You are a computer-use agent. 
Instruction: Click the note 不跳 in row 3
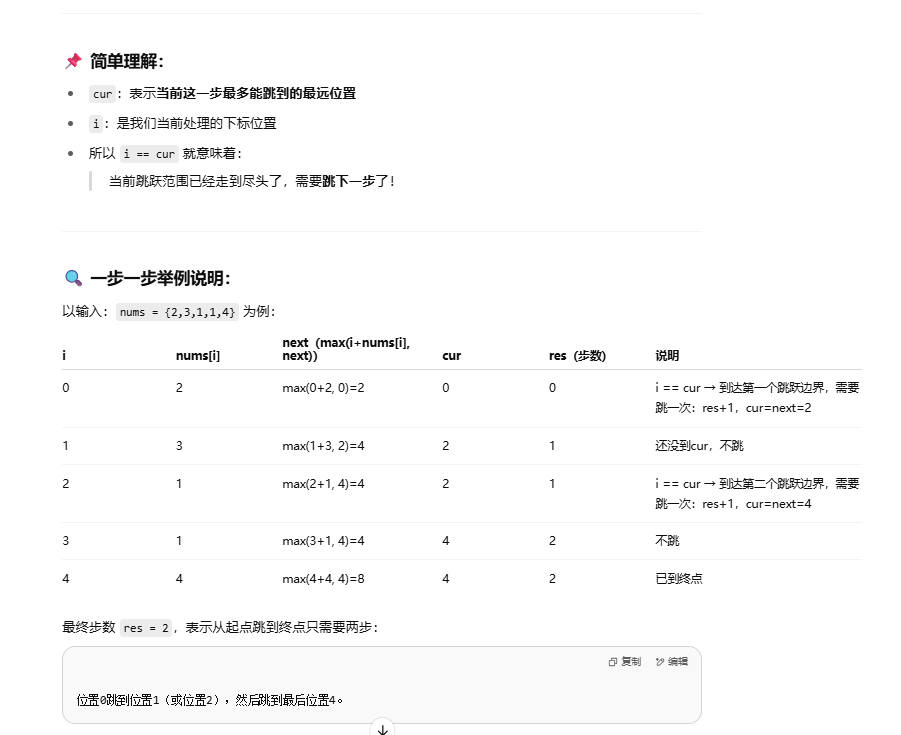click(x=667, y=541)
